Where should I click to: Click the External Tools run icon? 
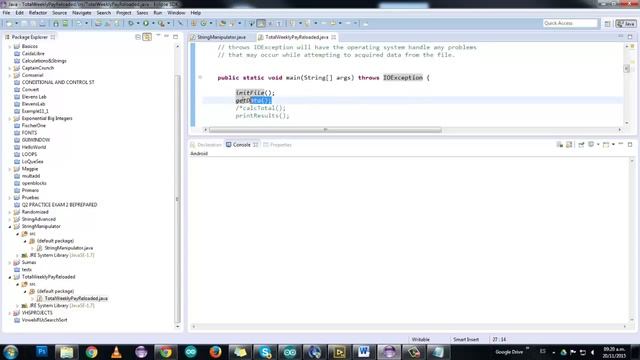click(x=161, y=23)
